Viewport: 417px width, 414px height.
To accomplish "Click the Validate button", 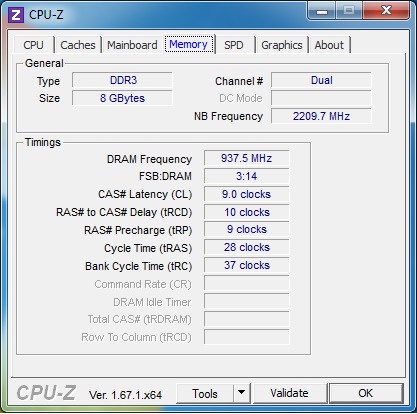I will click(289, 393).
